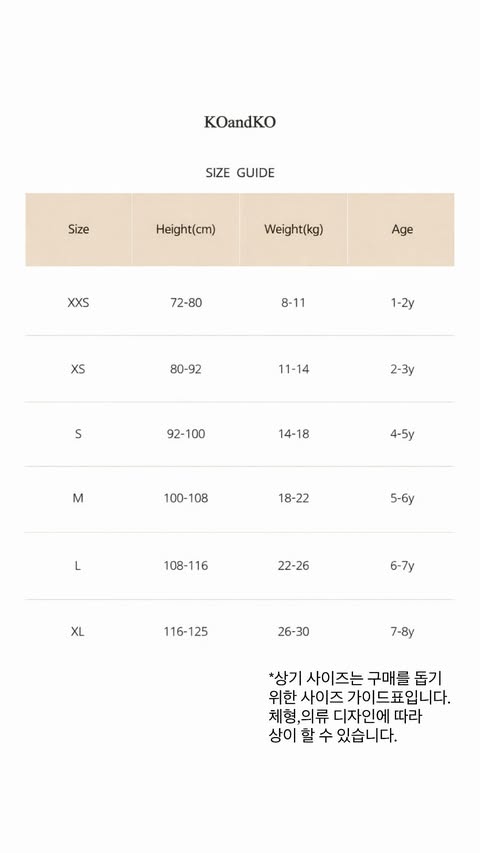
Task: Click the 11-14 weight value
Action: [294, 369]
